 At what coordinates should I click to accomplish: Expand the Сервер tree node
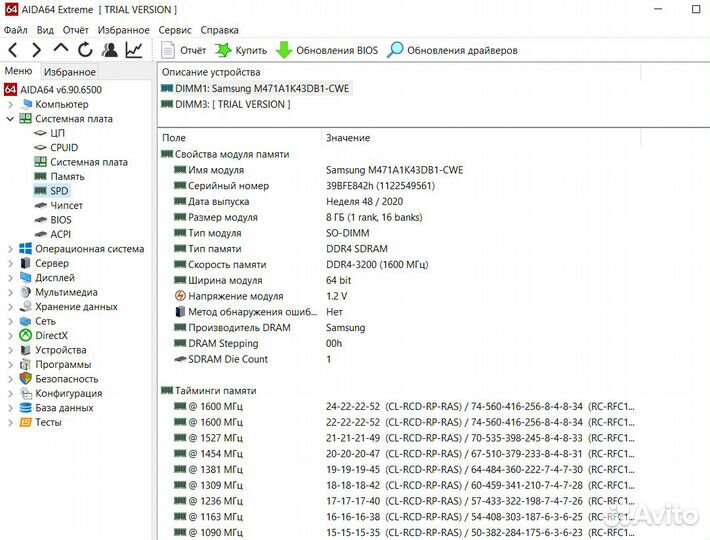(x=10, y=263)
